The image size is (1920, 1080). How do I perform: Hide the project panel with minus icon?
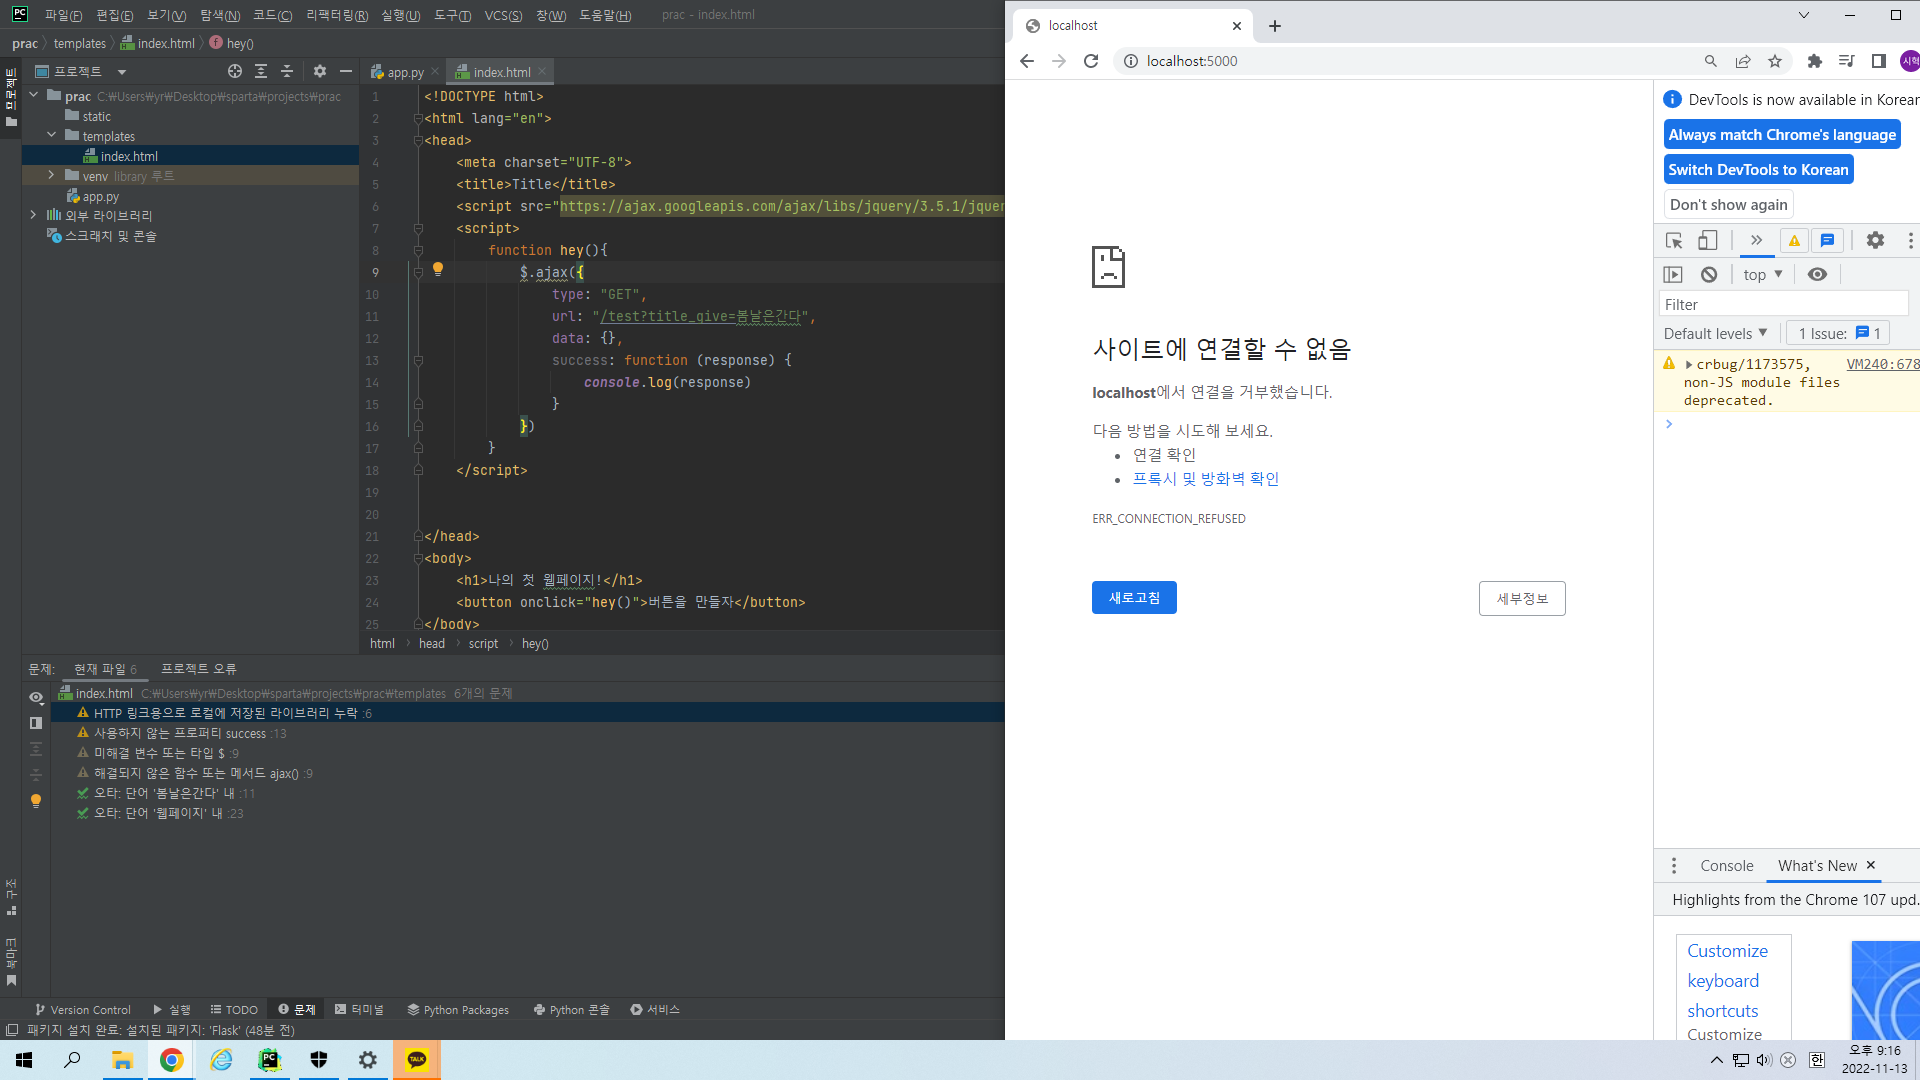tap(346, 71)
